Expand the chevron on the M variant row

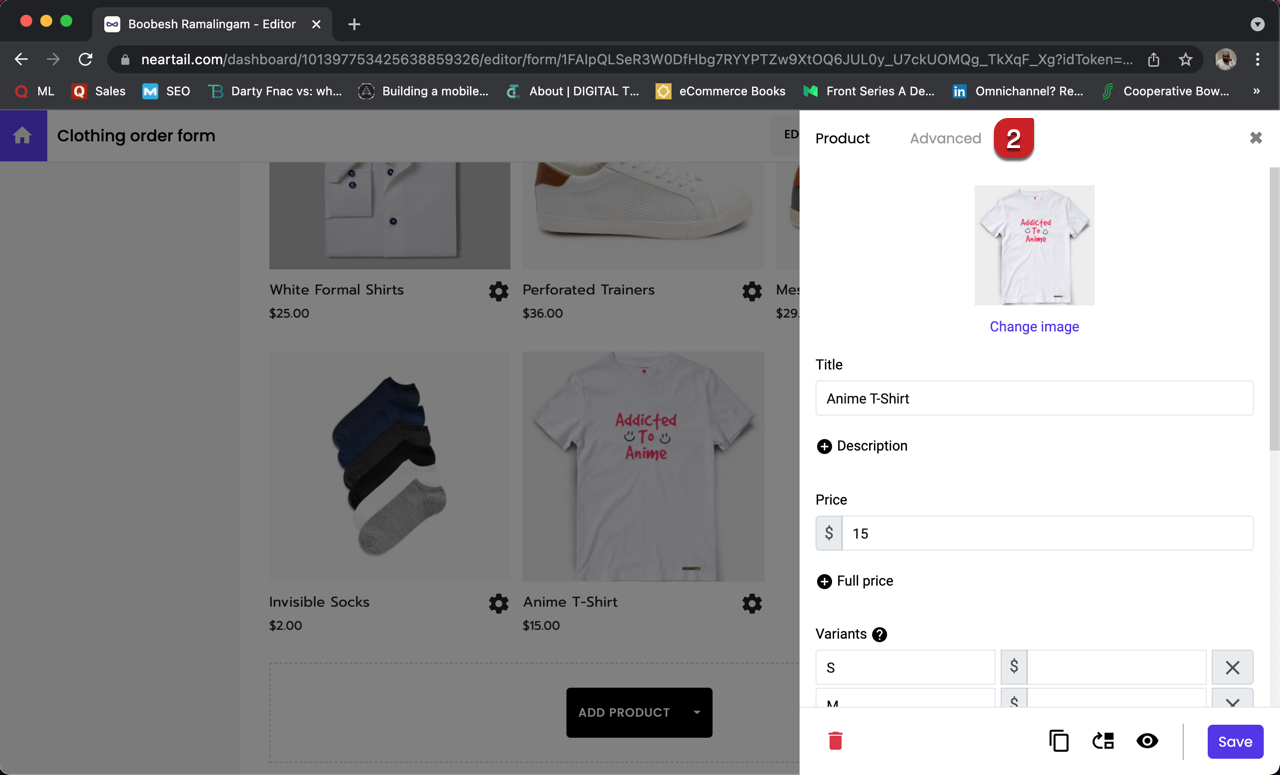coord(1232,703)
